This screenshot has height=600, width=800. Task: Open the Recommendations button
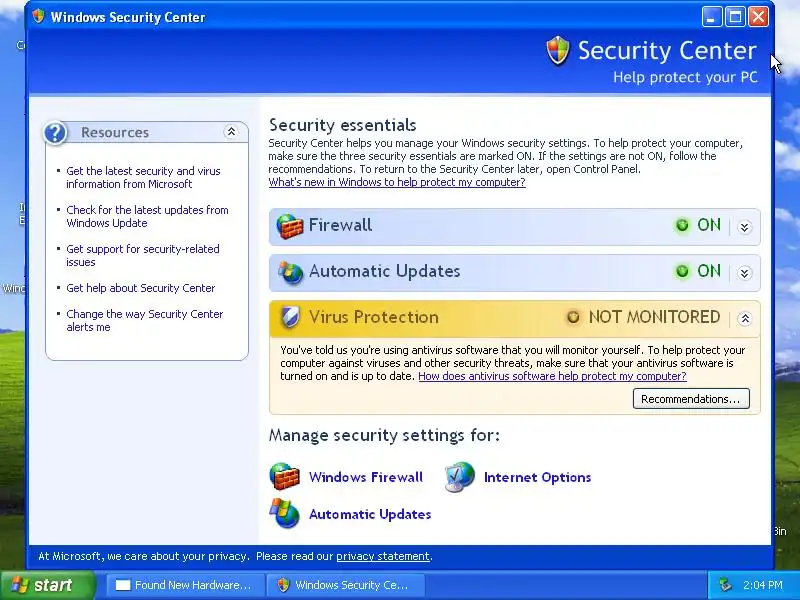pos(691,398)
